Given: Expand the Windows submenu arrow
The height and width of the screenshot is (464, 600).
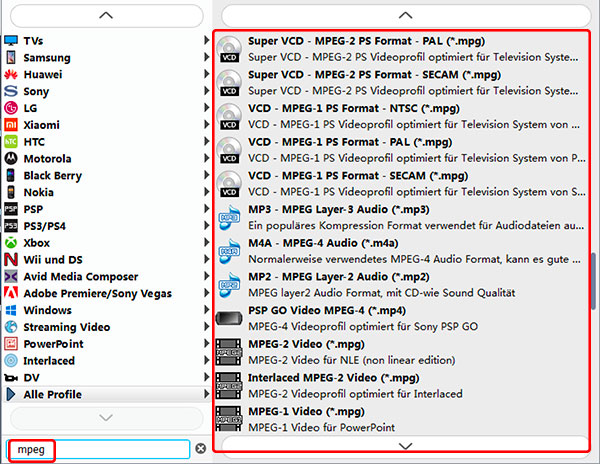Looking at the screenshot, I should coord(206,309).
